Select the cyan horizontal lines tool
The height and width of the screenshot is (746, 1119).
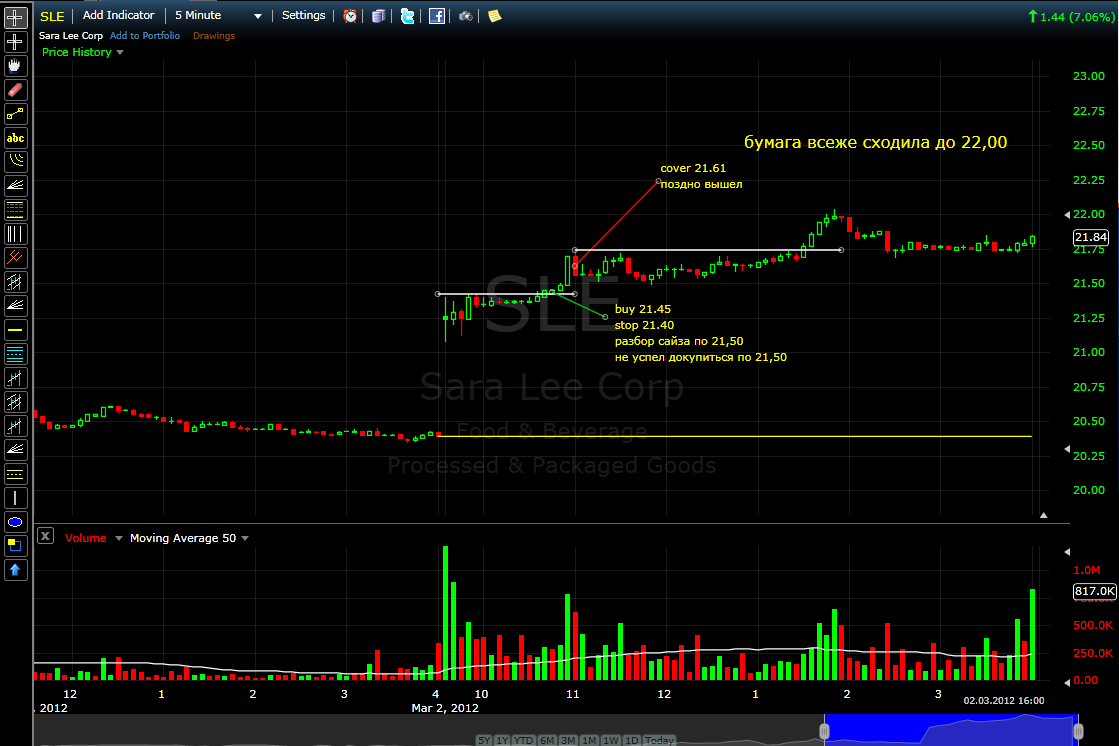[15, 354]
